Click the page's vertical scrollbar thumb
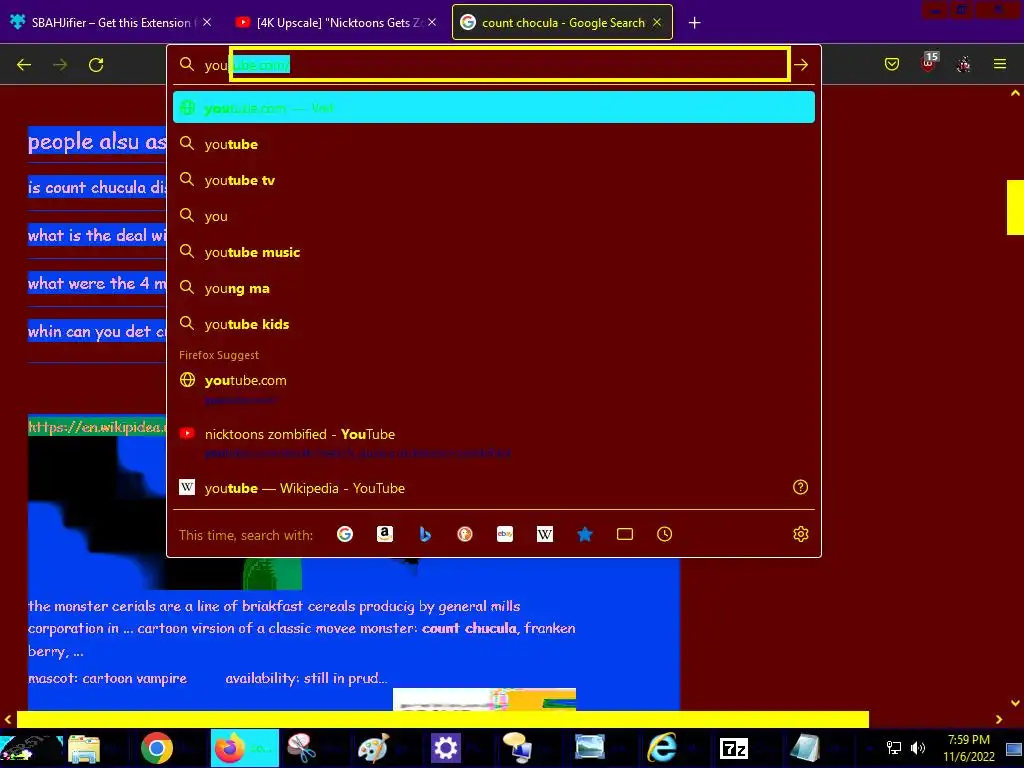Viewport: 1024px width, 768px height. click(1015, 207)
